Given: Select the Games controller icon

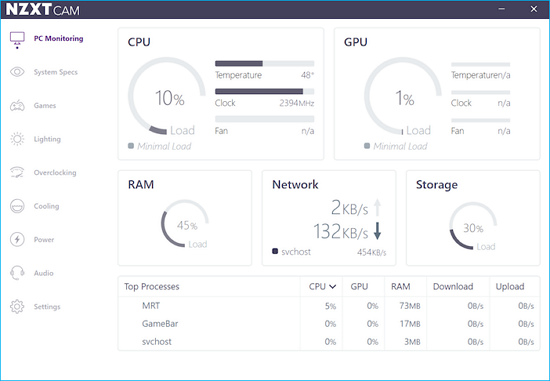Looking at the screenshot, I should tap(17, 105).
